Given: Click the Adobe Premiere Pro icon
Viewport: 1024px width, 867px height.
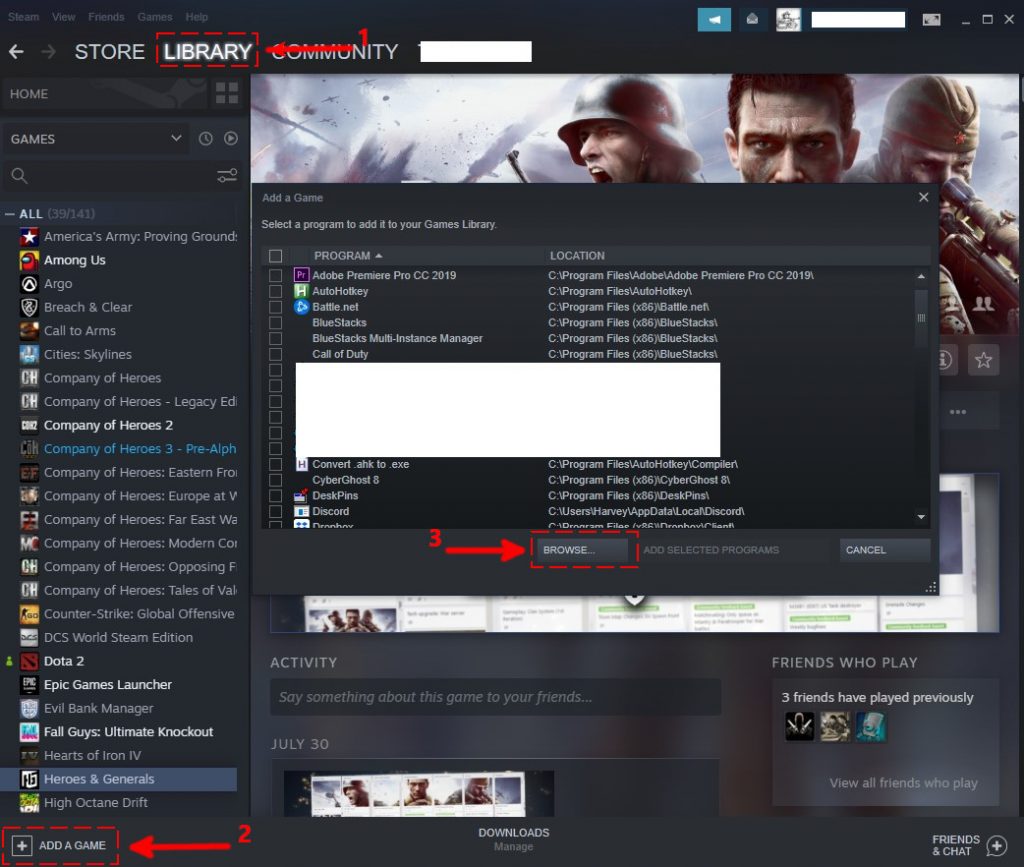Looking at the screenshot, I should 301,275.
